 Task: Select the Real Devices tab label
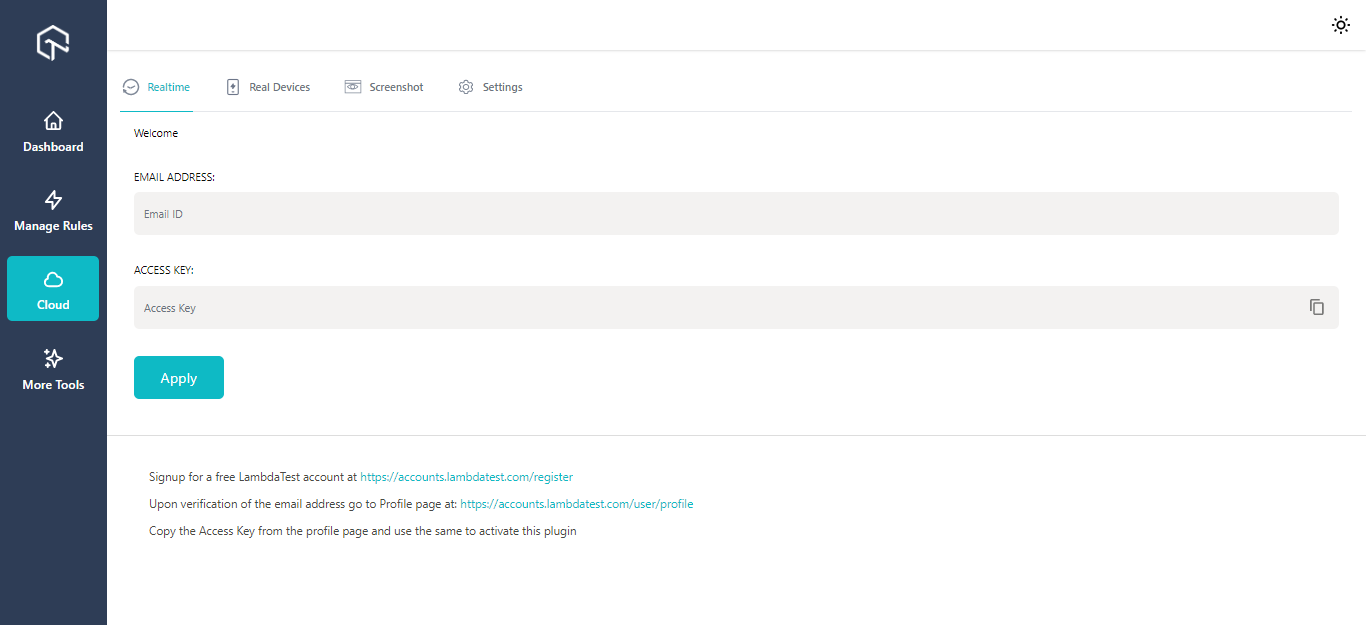(x=279, y=87)
